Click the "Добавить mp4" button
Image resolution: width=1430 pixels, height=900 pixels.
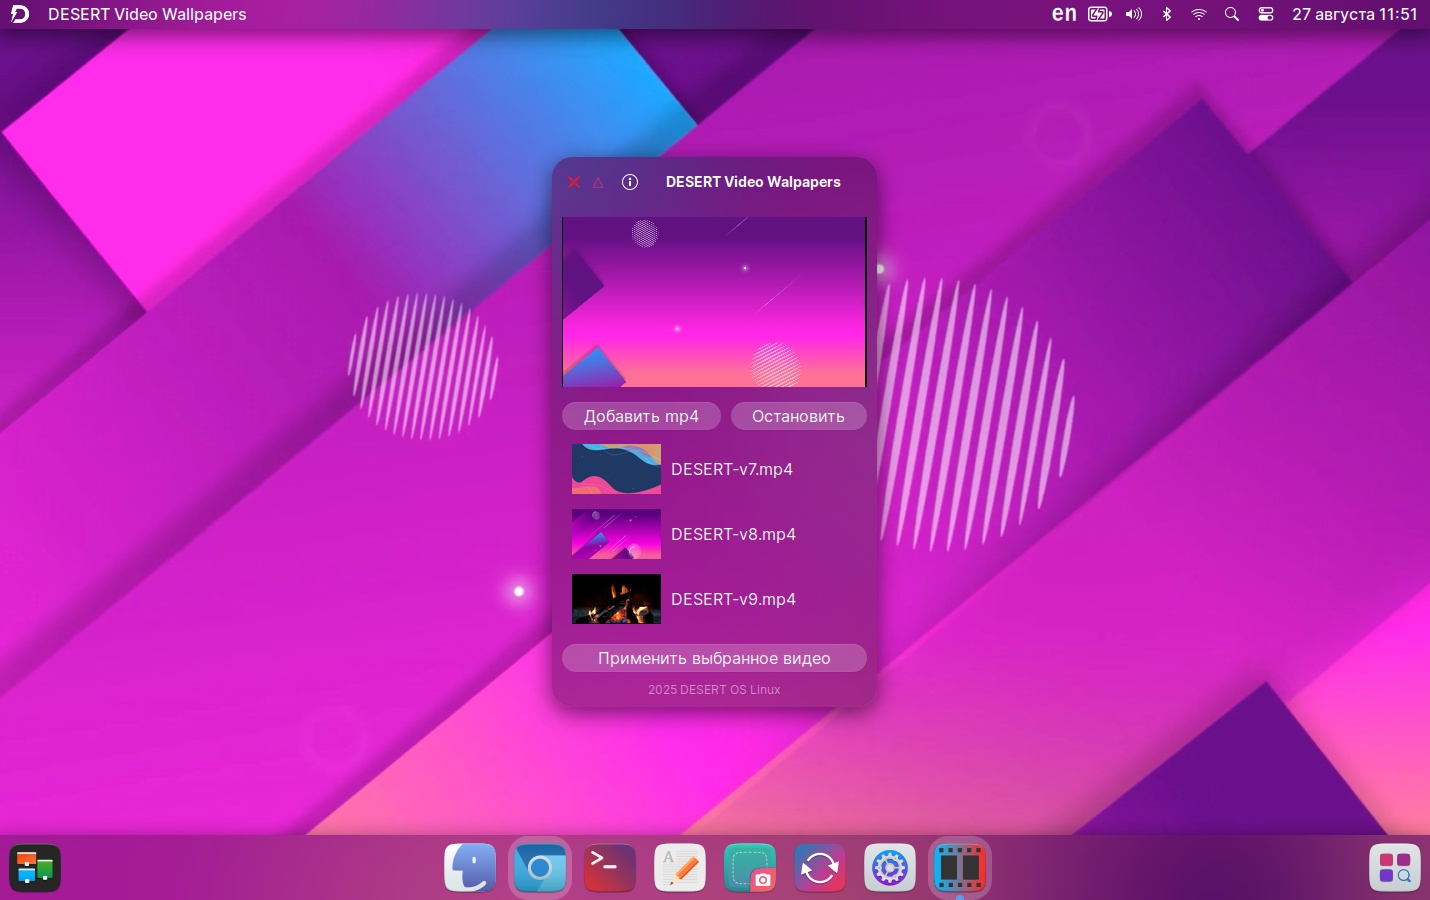click(641, 416)
